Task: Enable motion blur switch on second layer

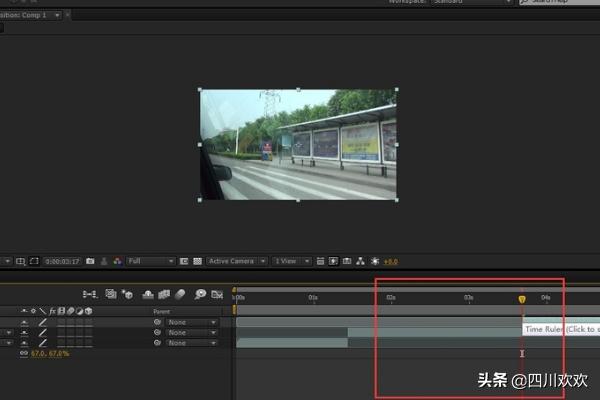Action: pyautogui.click(x=70, y=333)
